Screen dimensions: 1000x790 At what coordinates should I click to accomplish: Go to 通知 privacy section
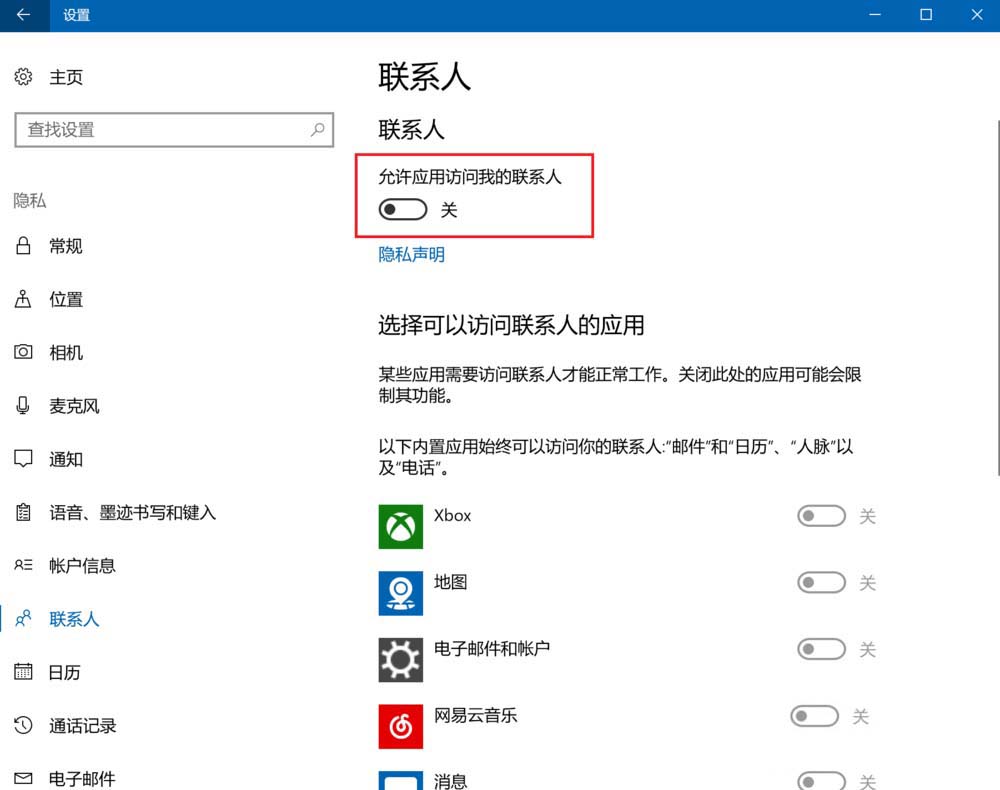65,460
